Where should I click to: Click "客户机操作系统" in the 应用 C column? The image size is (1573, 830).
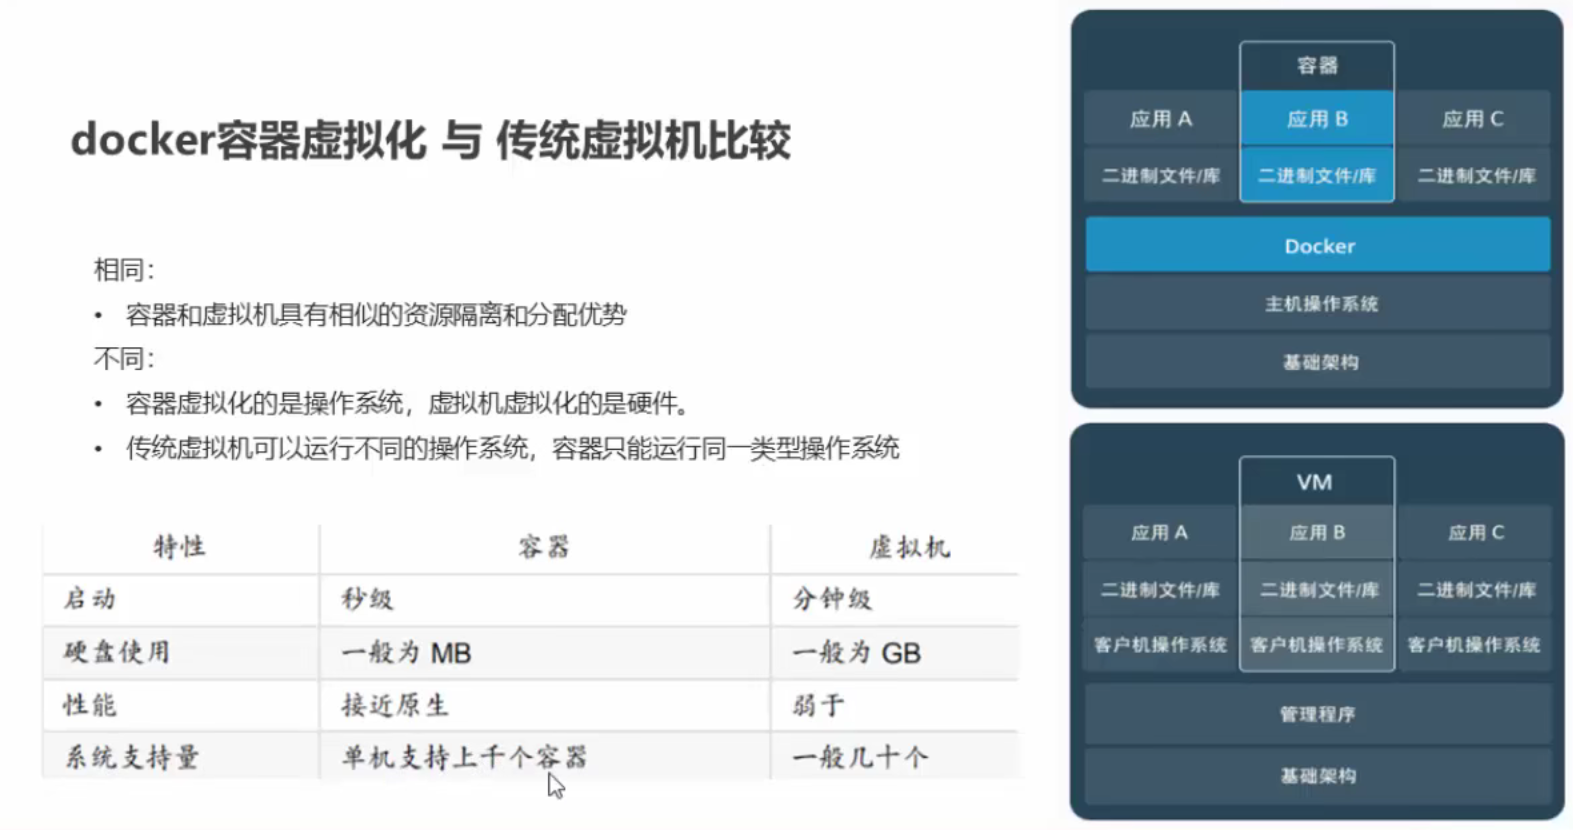pos(1475,645)
